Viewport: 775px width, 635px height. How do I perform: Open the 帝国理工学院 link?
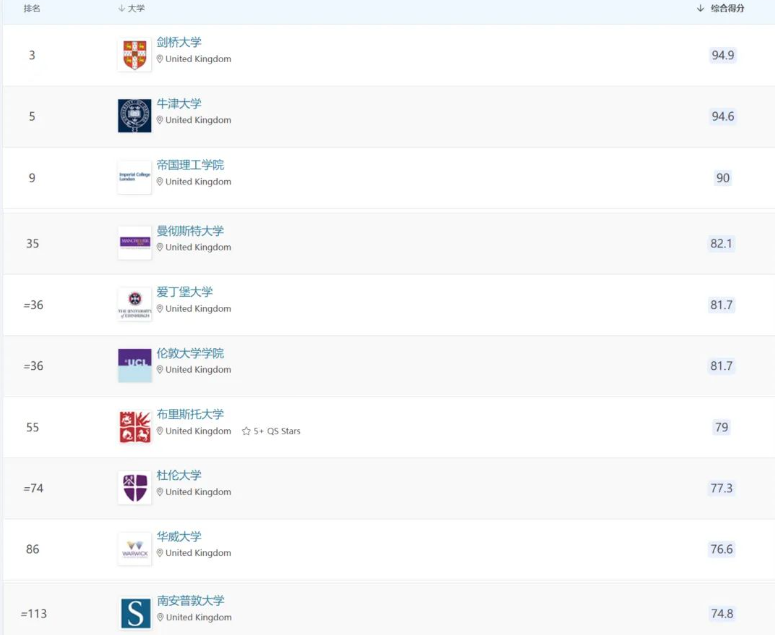click(190, 165)
